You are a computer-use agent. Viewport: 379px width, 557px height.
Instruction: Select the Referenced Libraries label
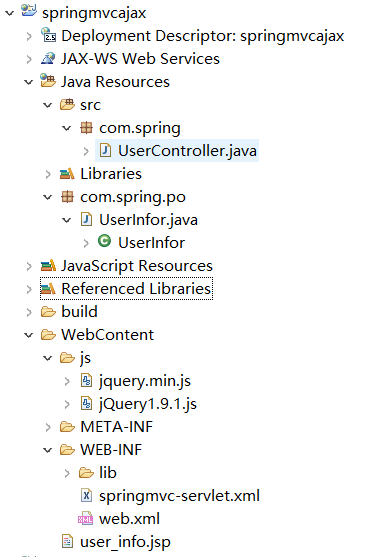click(136, 288)
